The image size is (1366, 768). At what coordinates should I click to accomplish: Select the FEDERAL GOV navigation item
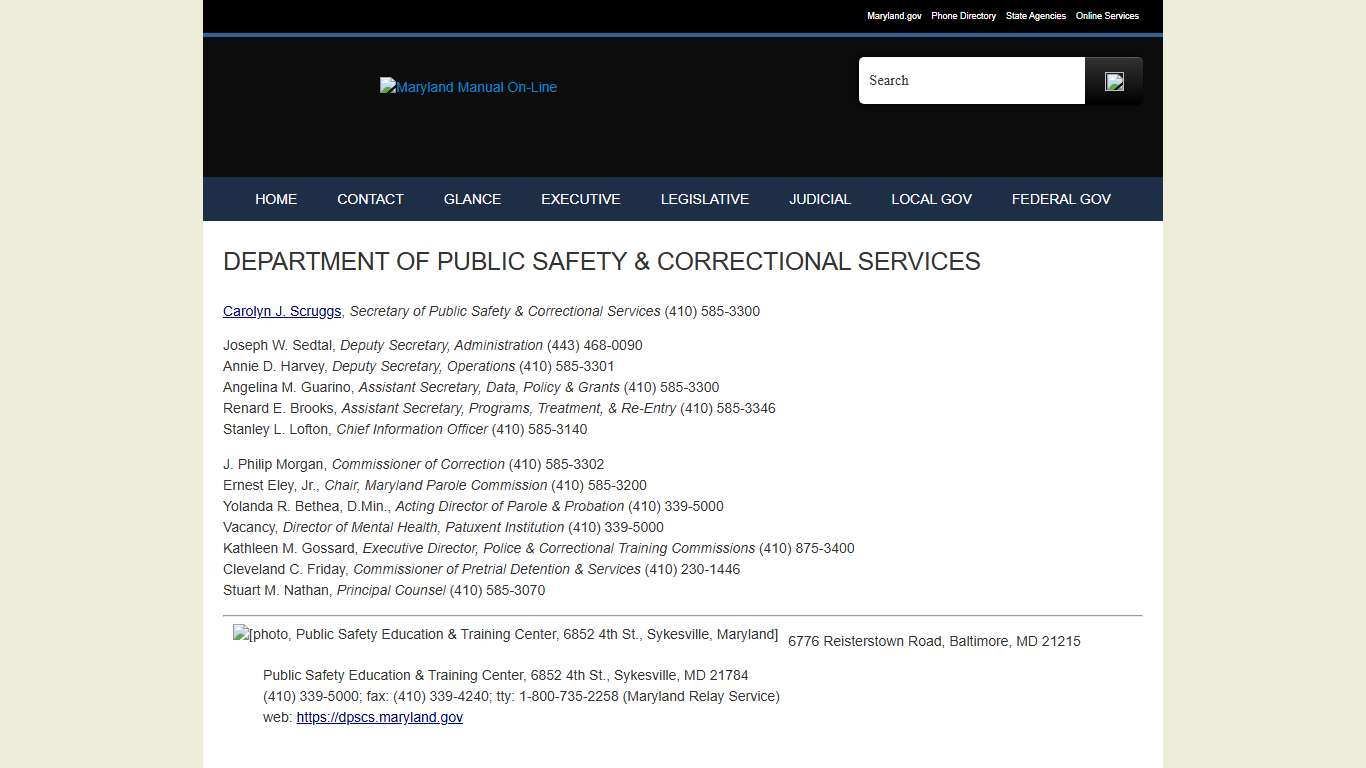[1061, 198]
